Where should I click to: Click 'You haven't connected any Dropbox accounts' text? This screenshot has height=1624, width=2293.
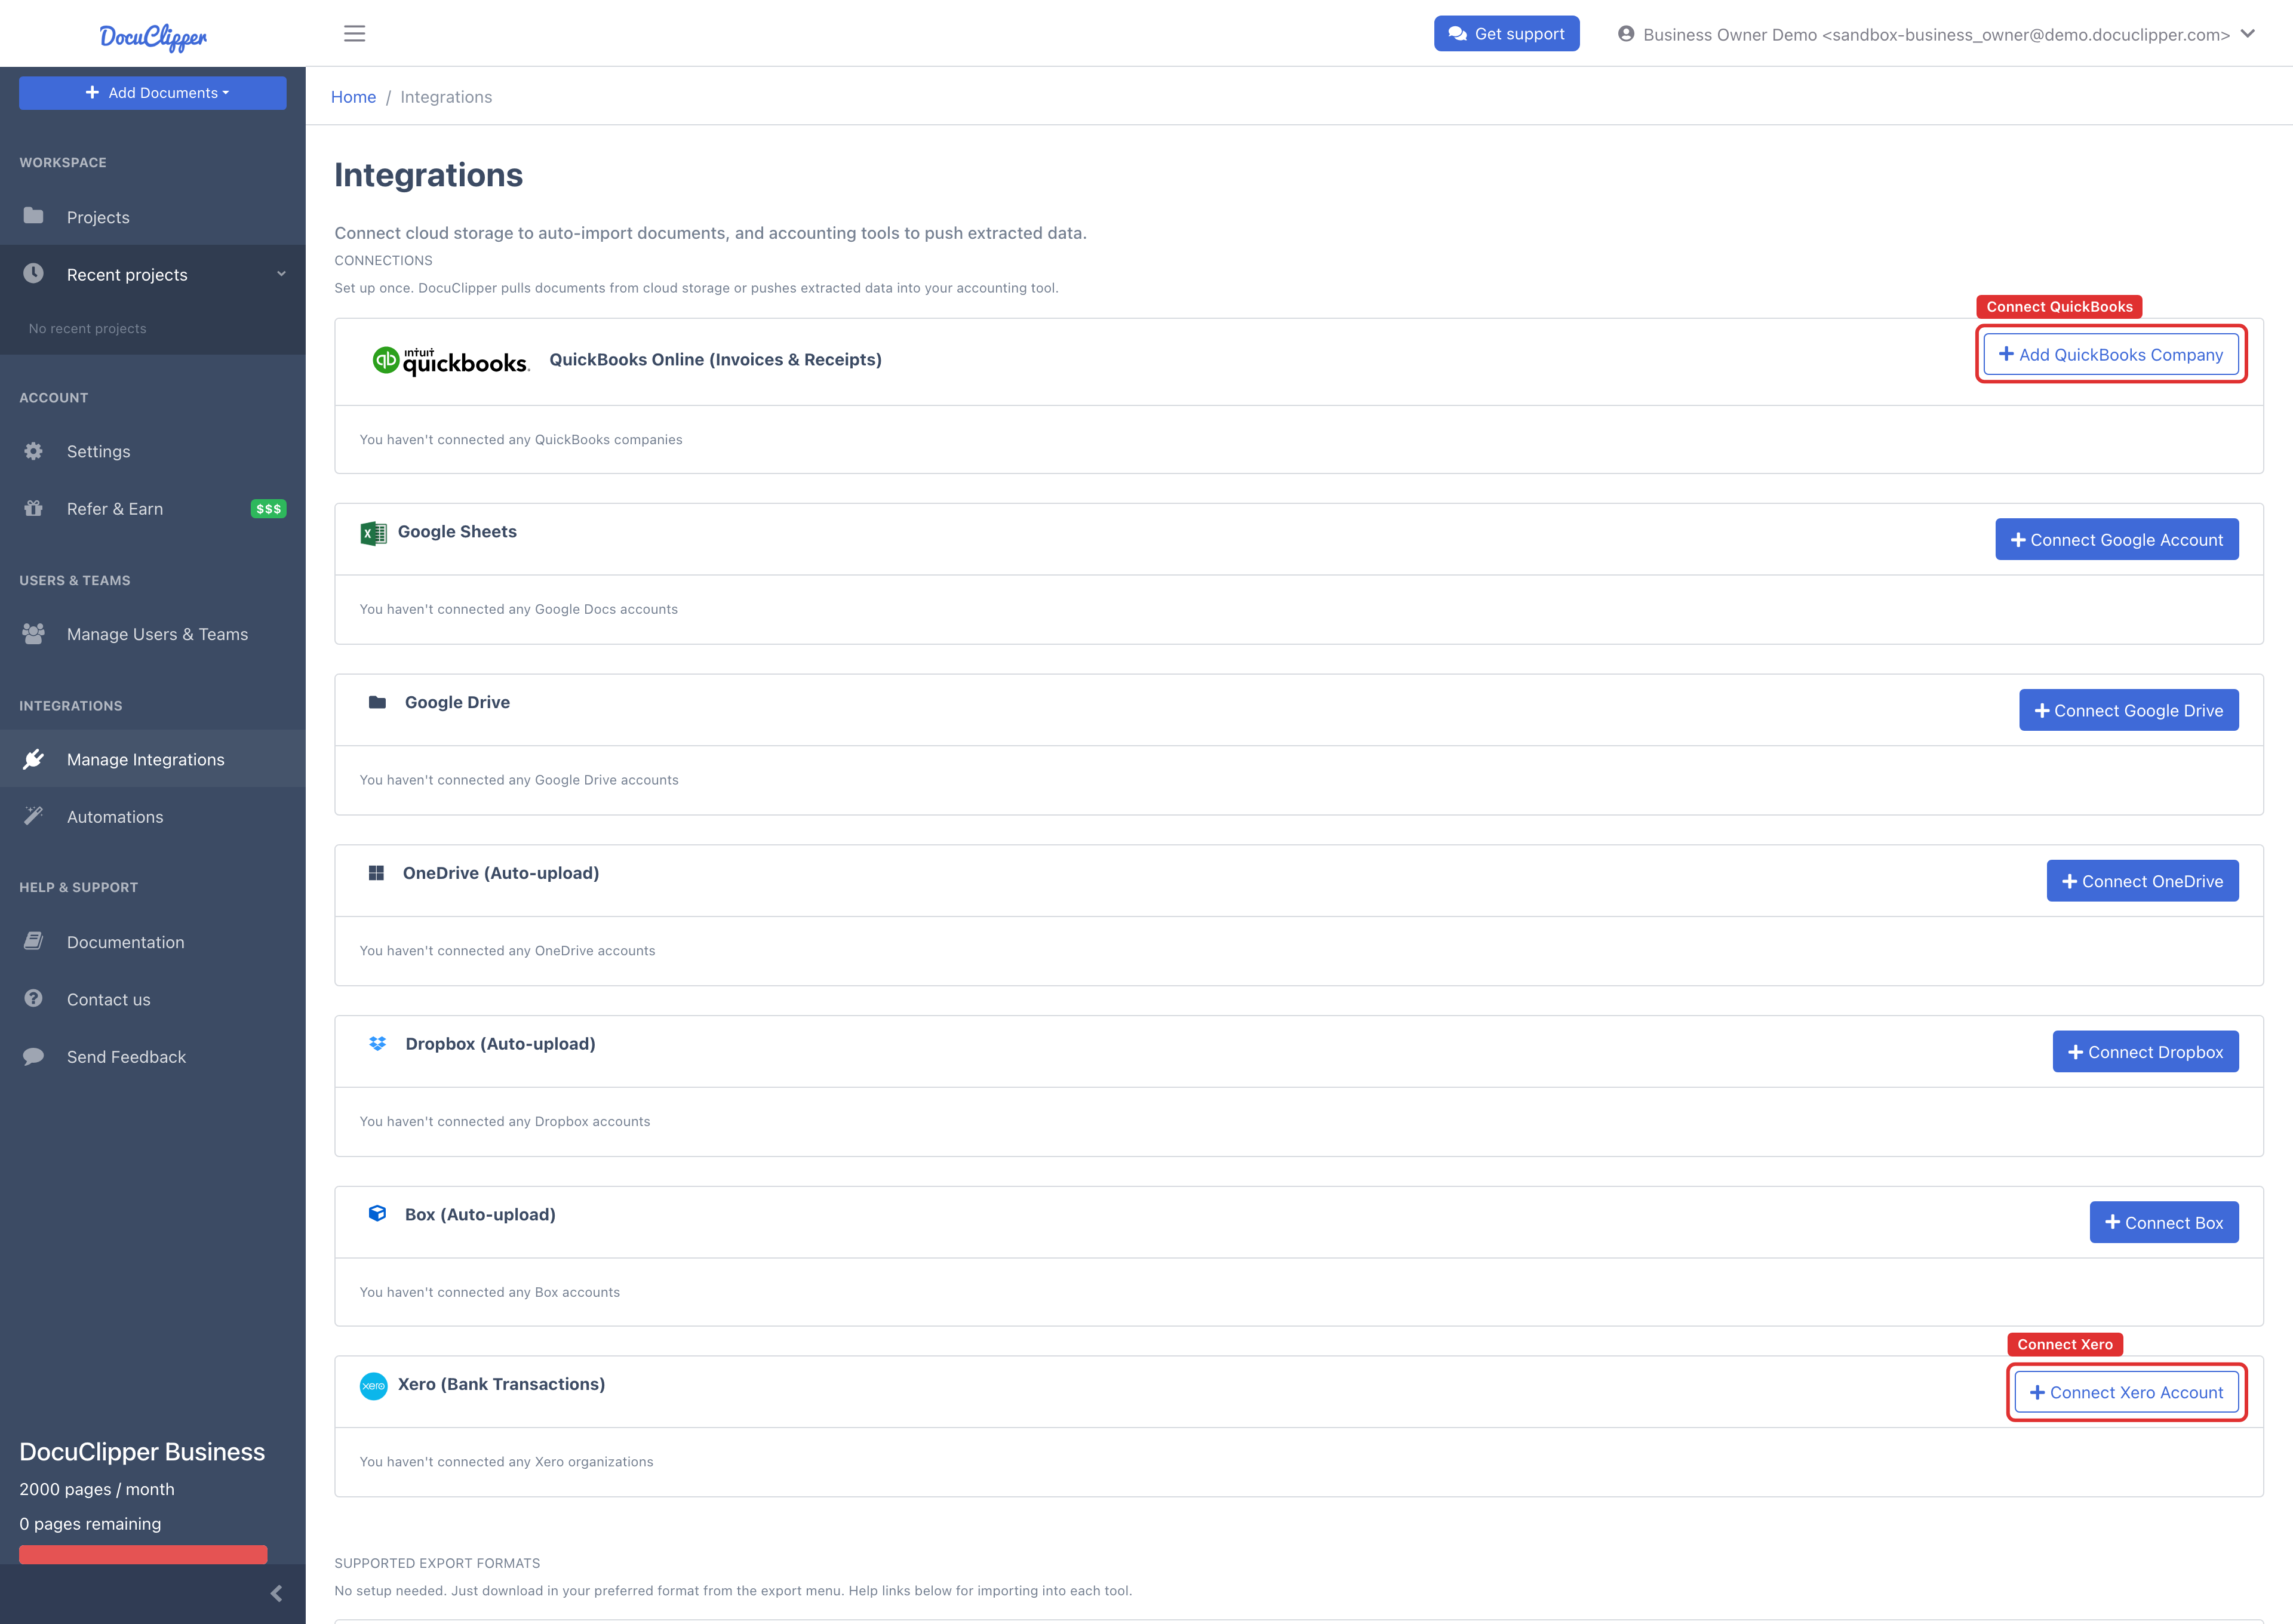505,1121
